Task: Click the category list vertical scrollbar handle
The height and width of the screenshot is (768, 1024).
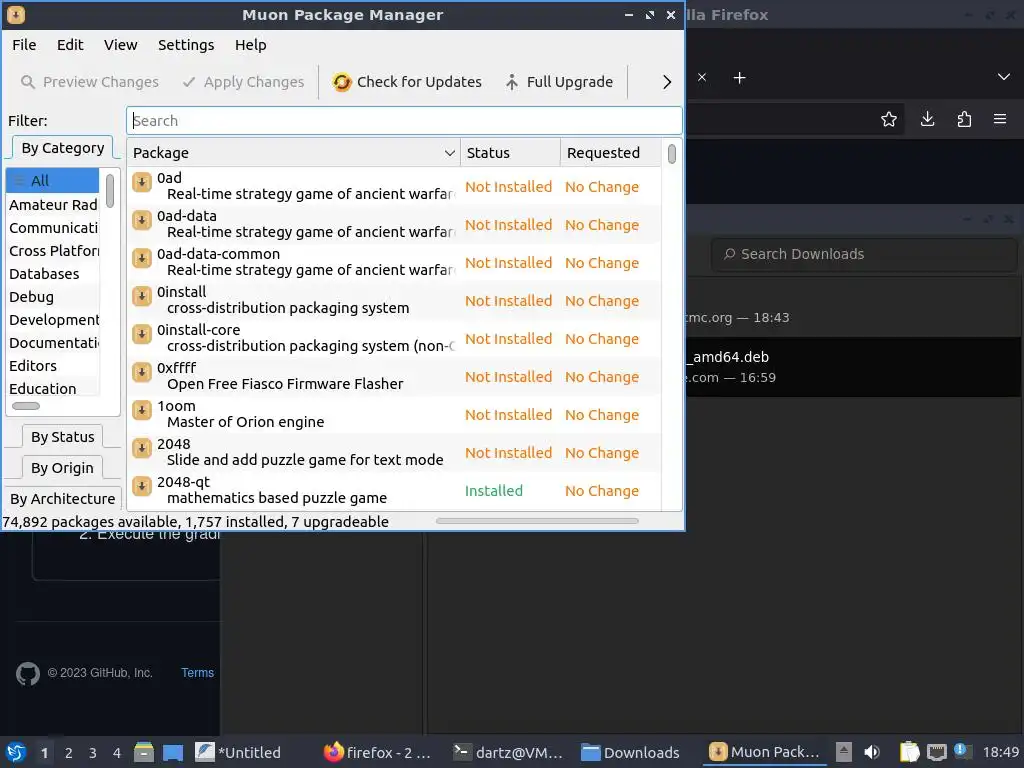Action: pos(110,191)
